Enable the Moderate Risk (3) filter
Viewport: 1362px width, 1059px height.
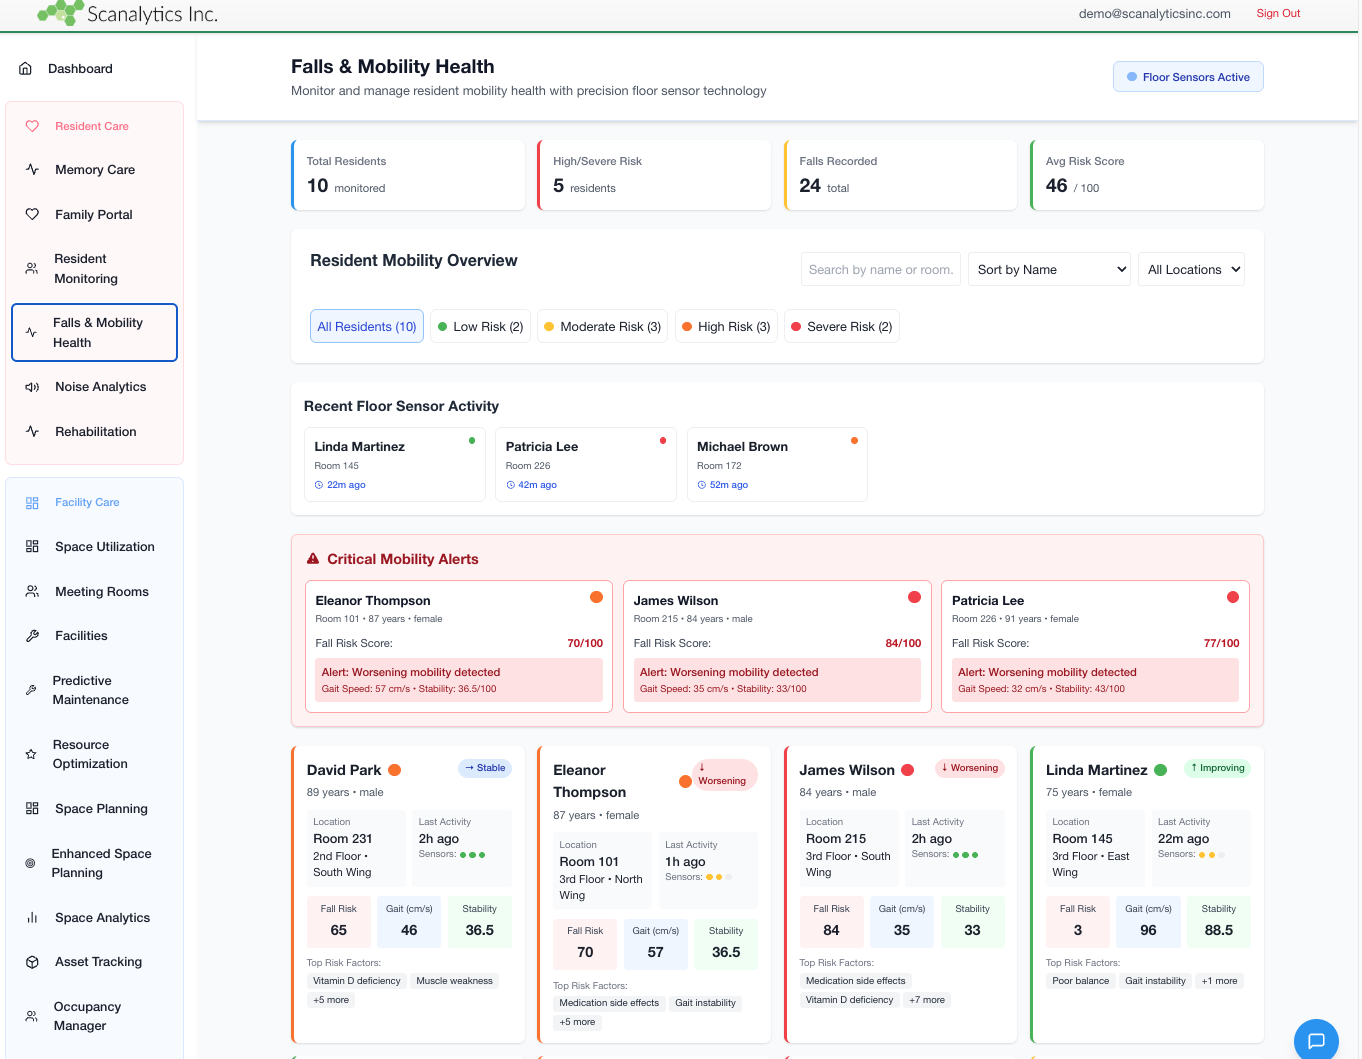pyautogui.click(x=602, y=326)
